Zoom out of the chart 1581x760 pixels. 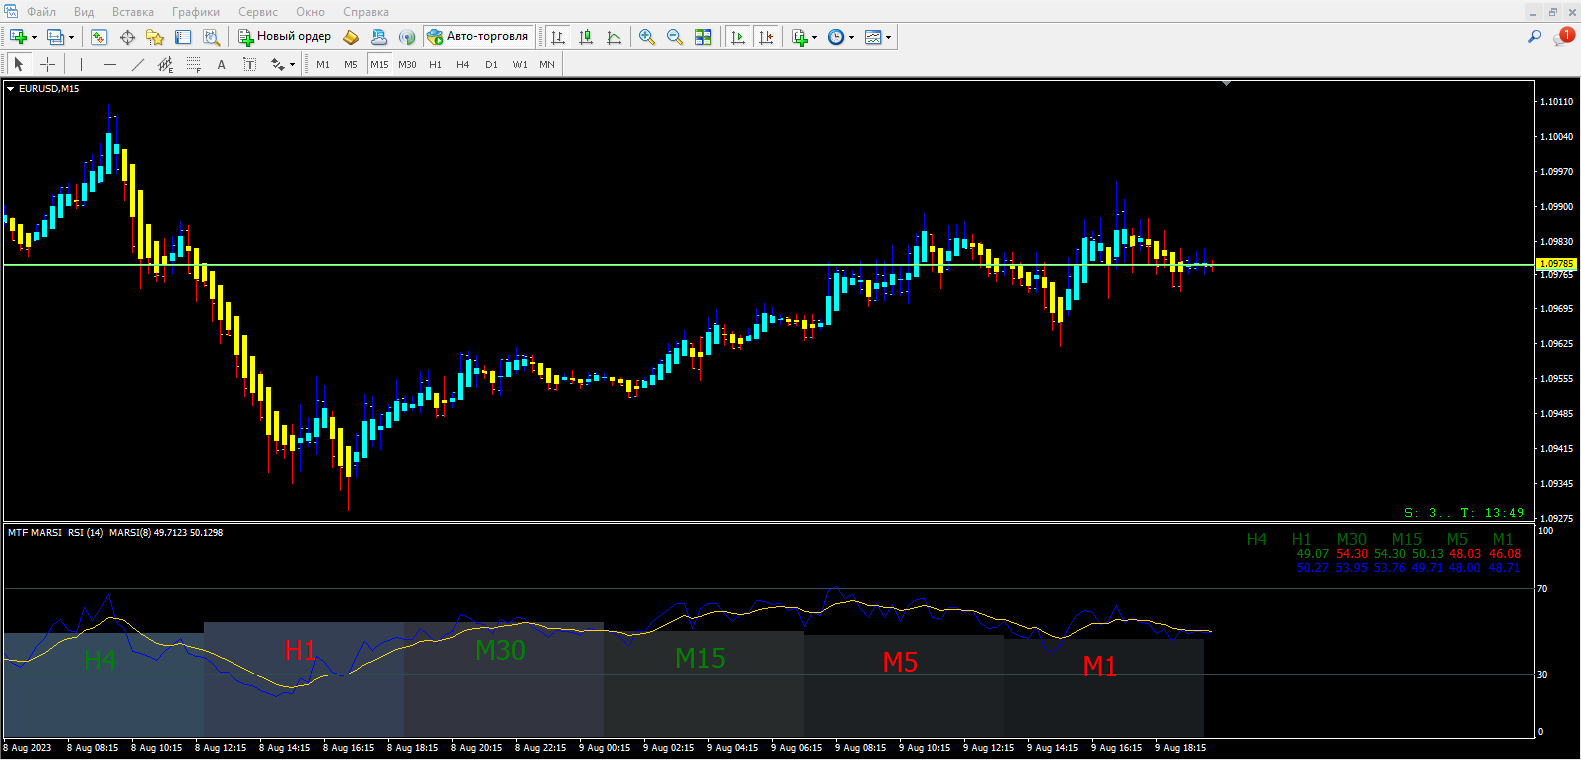tap(675, 37)
